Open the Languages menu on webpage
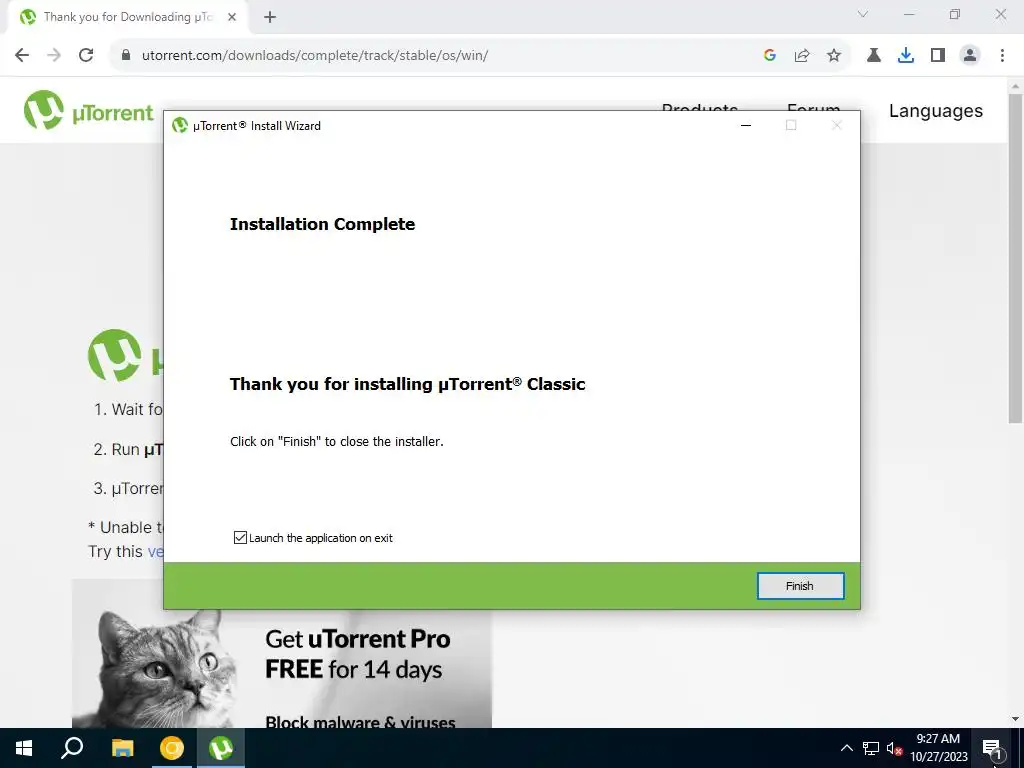The width and height of the screenshot is (1024, 768). (935, 111)
